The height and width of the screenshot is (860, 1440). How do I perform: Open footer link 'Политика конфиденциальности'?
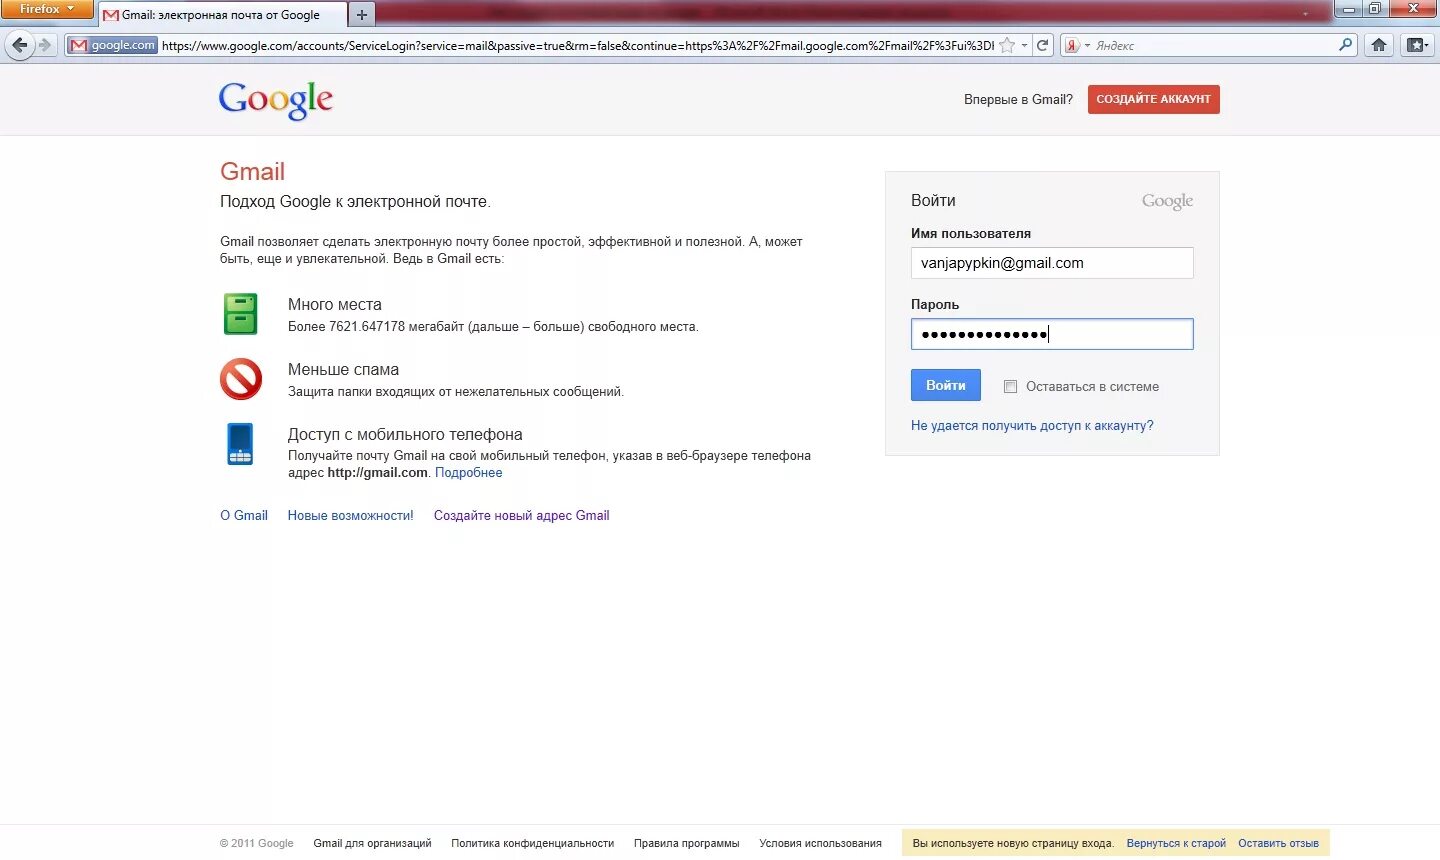pyautogui.click(x=533, y=843)
